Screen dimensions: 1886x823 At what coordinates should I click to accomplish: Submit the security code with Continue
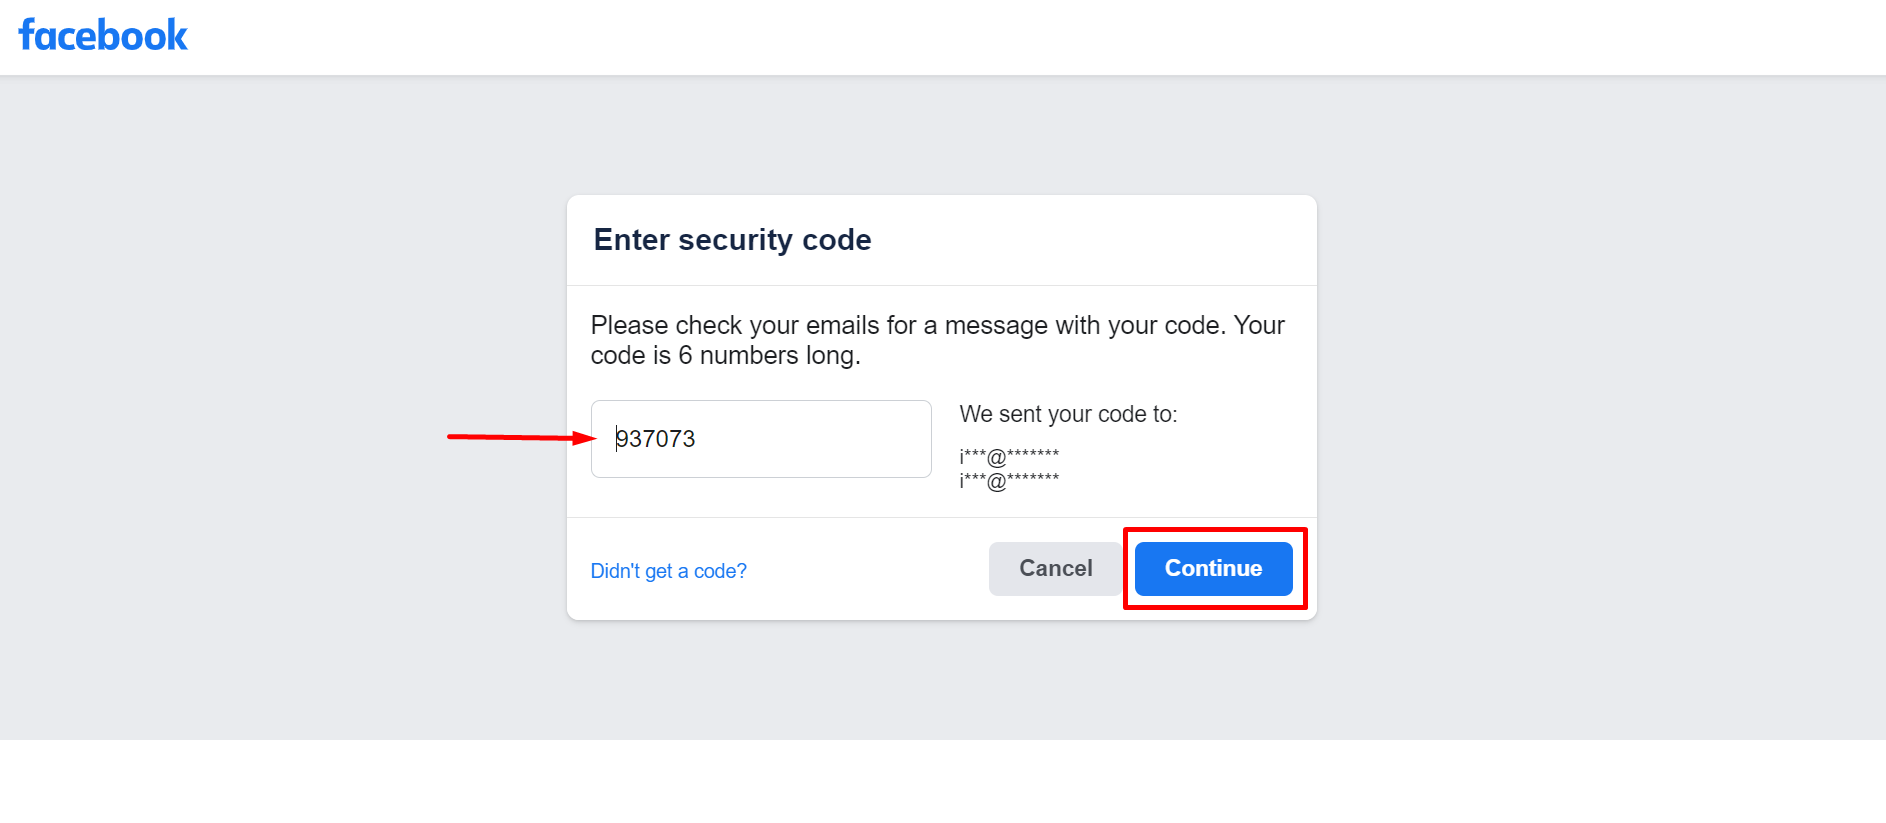pyautogui.click(x=1212, y=568)
